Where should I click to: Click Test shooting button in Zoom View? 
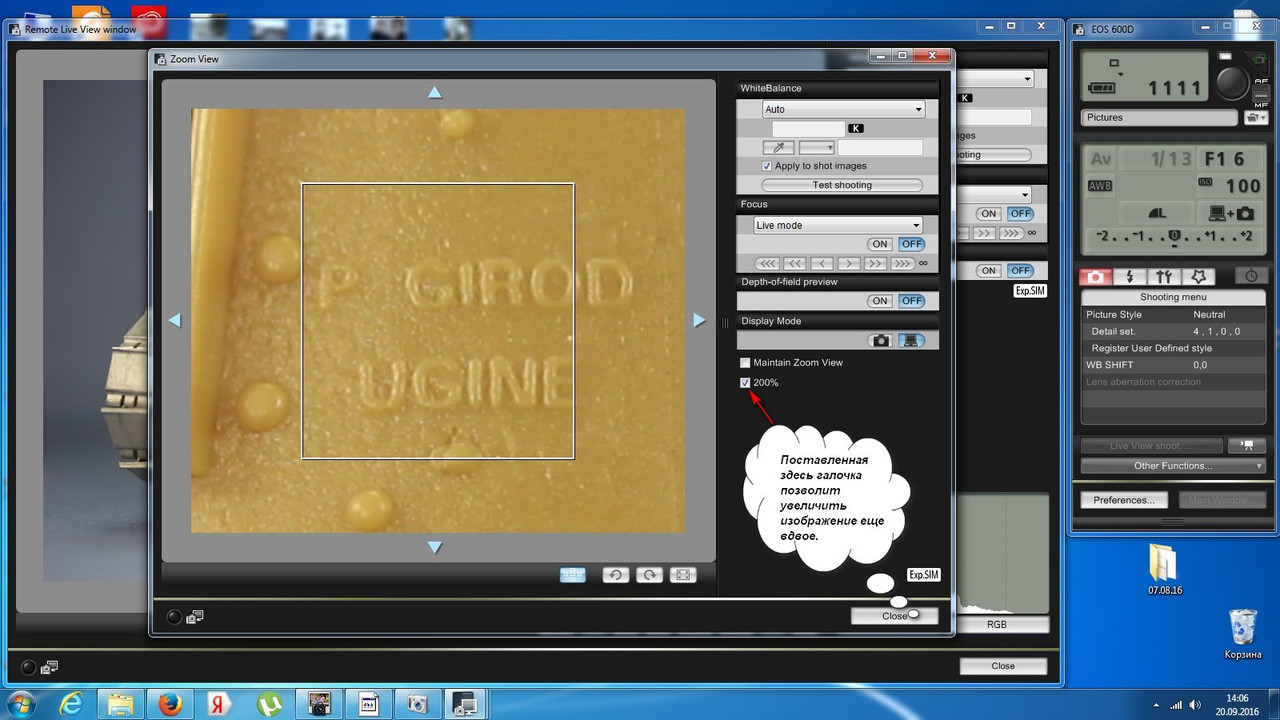pyautogui.click(x=842, y=185)
